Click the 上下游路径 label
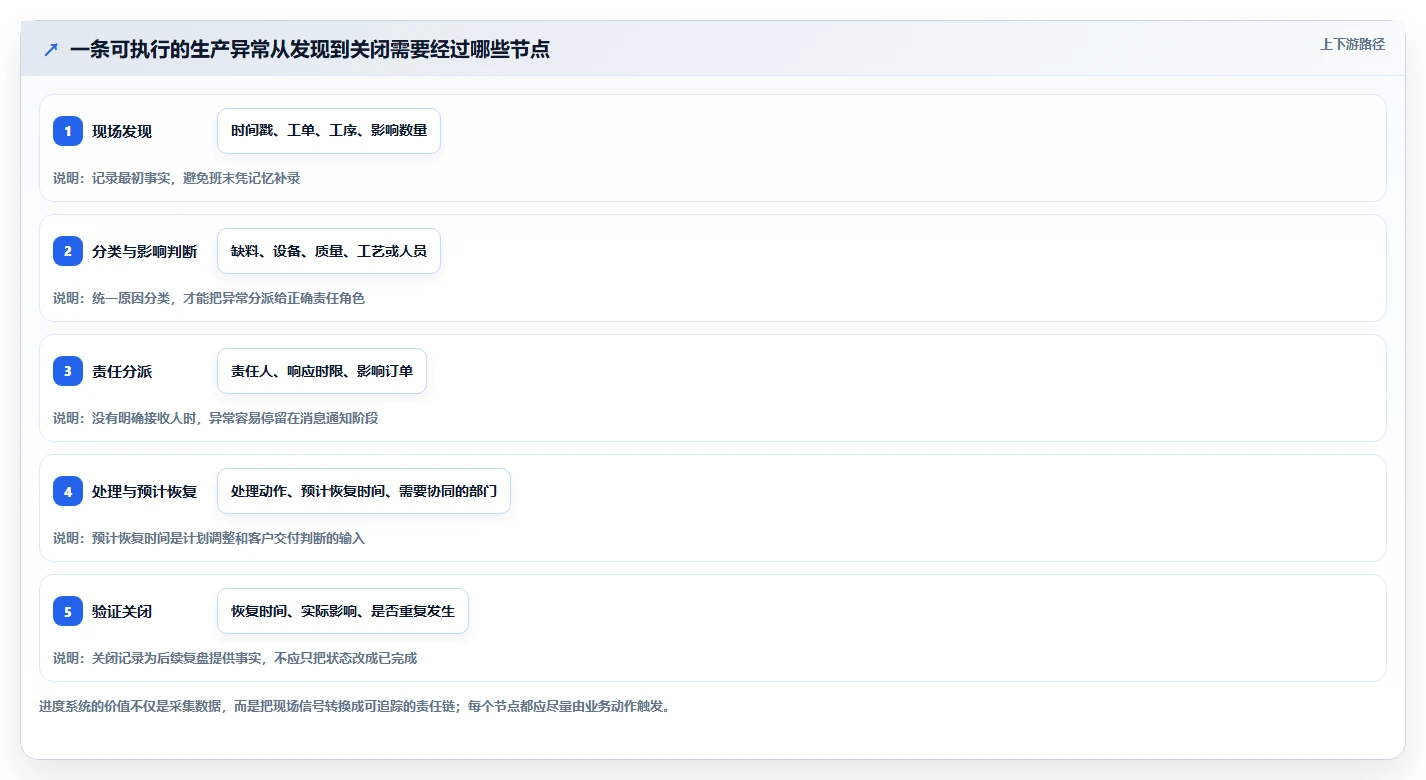 pos(1352,44)
